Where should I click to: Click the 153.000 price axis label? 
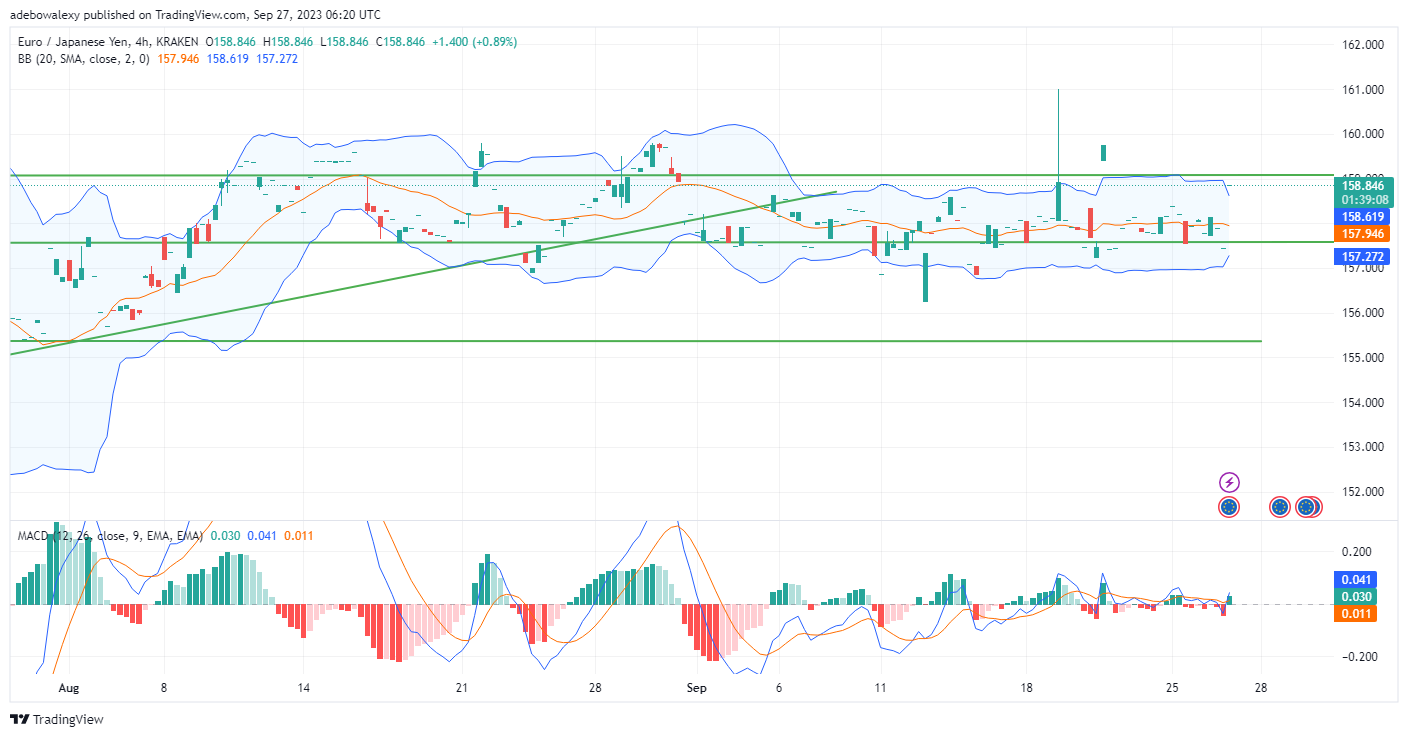coord(1362,447)
